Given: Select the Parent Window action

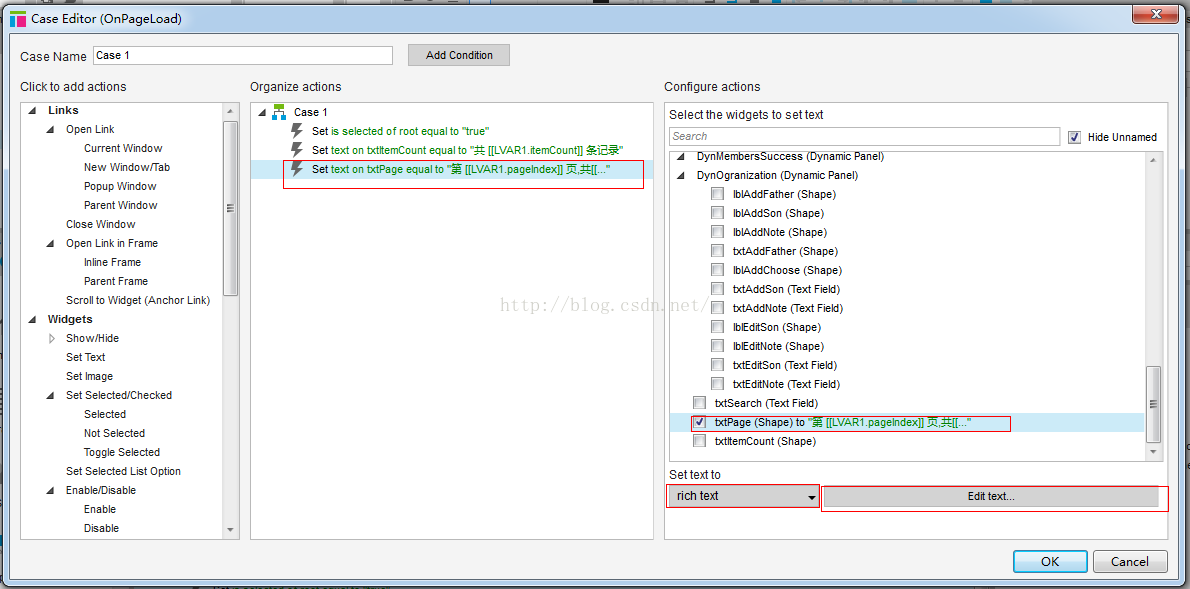Looking at the screenshot, I should click(x=121, y=205).
